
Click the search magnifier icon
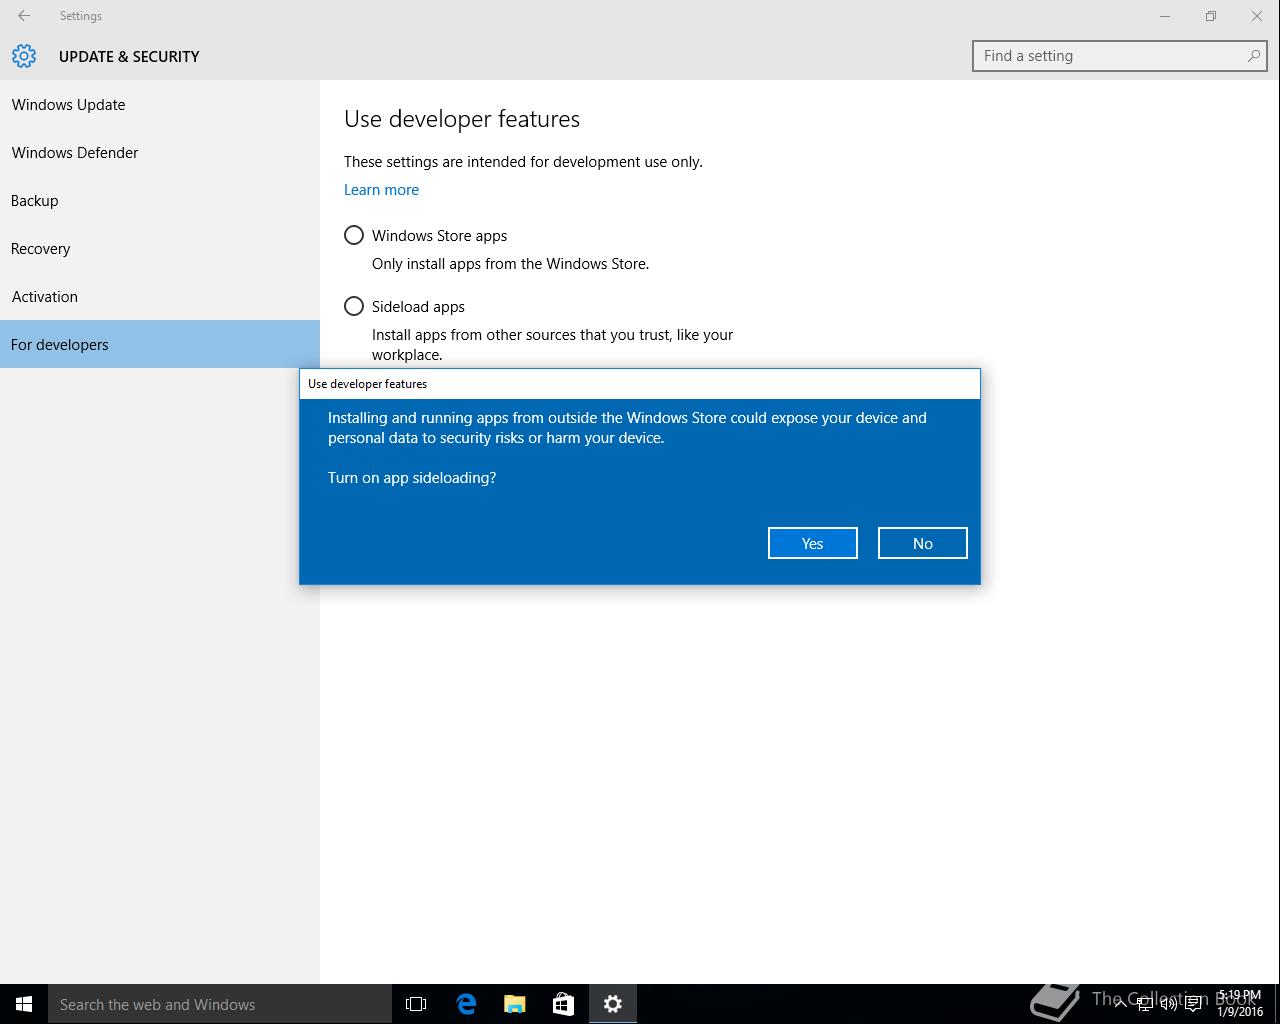point(1254,56)
